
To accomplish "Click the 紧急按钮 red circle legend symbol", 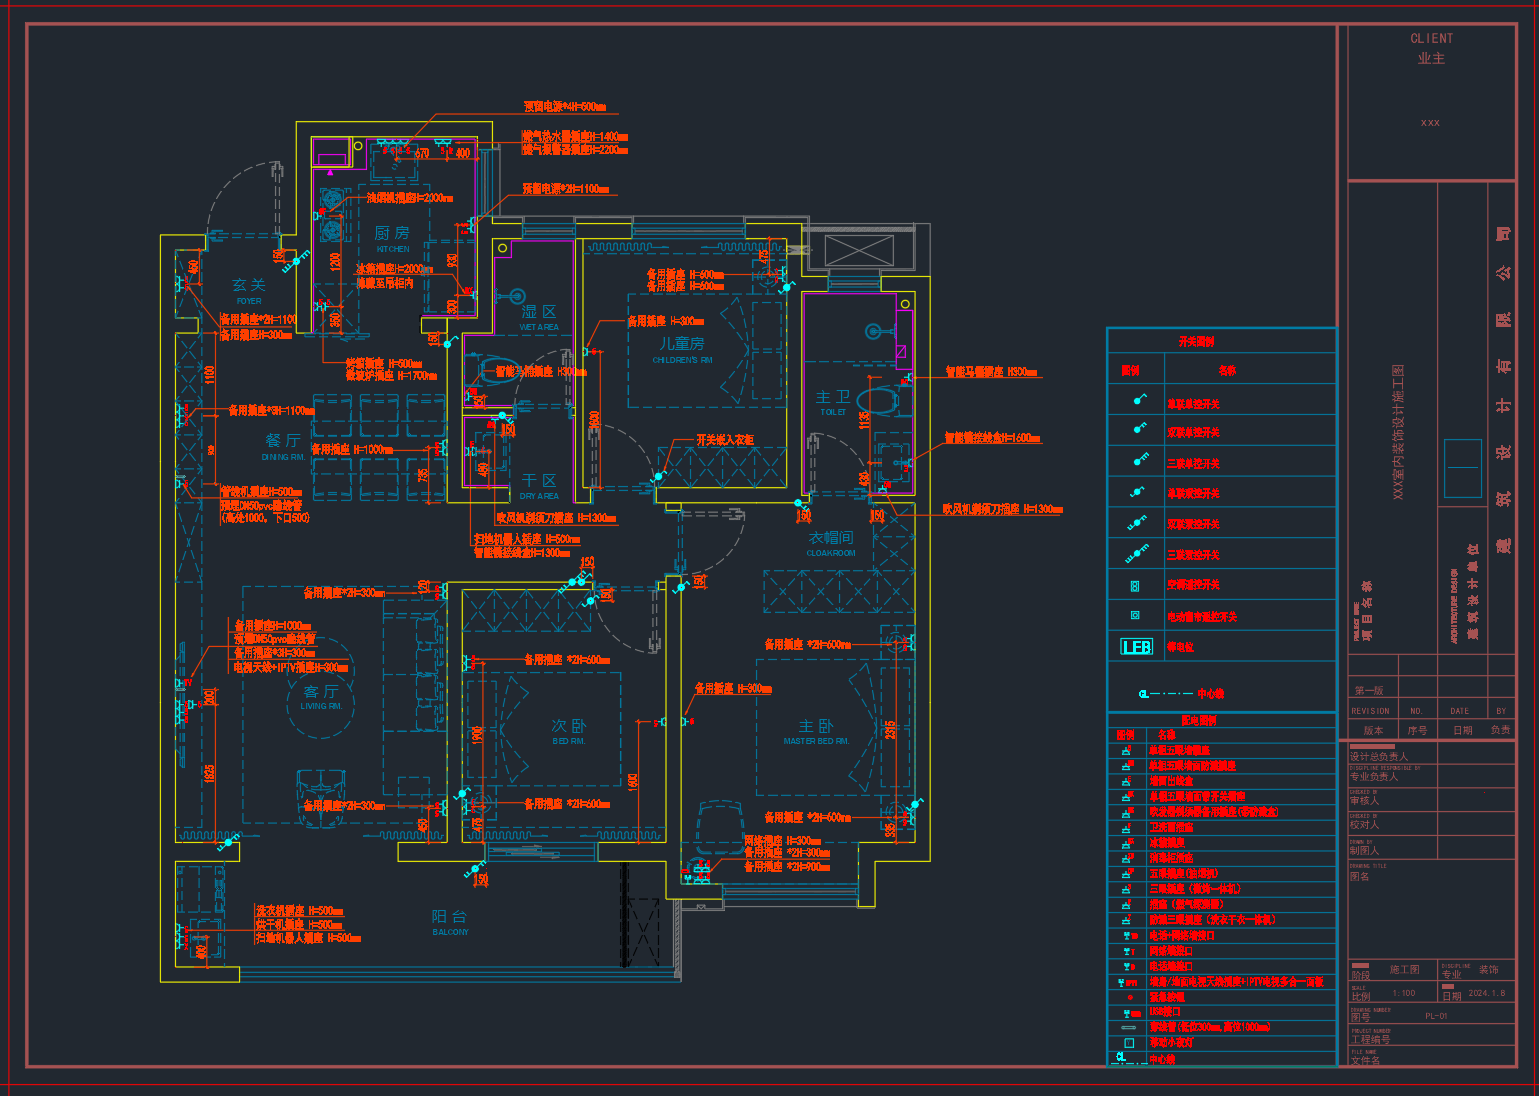I will (x=1129, y=997).
